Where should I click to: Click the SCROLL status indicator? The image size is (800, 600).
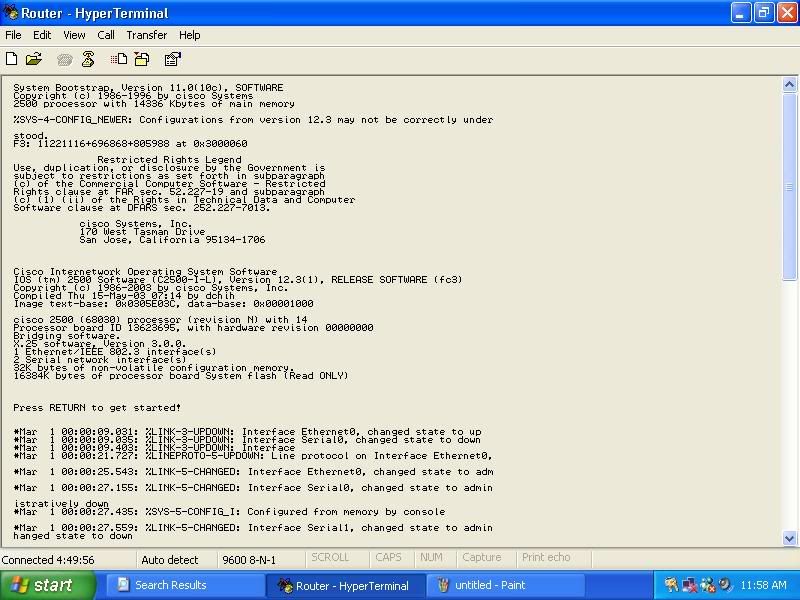click(330, 558)
